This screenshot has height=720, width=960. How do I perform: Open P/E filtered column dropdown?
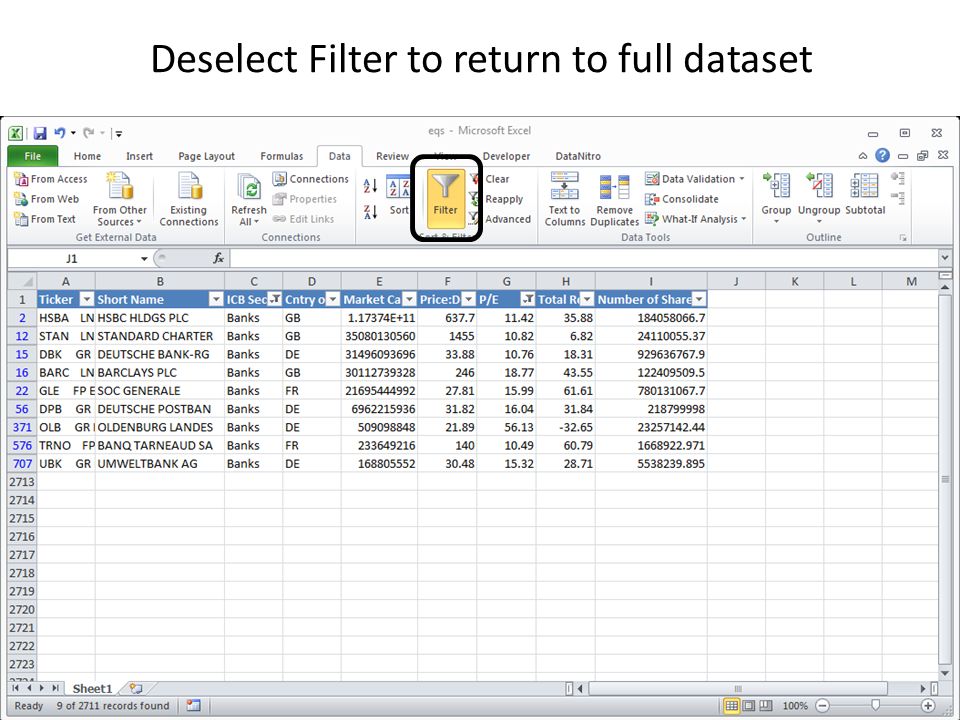pos(527,299)
